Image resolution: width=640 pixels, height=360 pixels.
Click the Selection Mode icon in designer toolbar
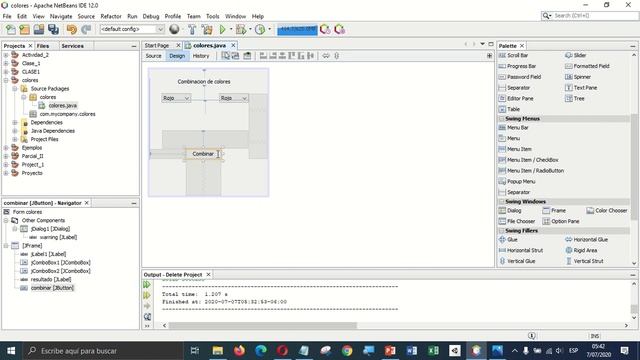pos(226,56)
